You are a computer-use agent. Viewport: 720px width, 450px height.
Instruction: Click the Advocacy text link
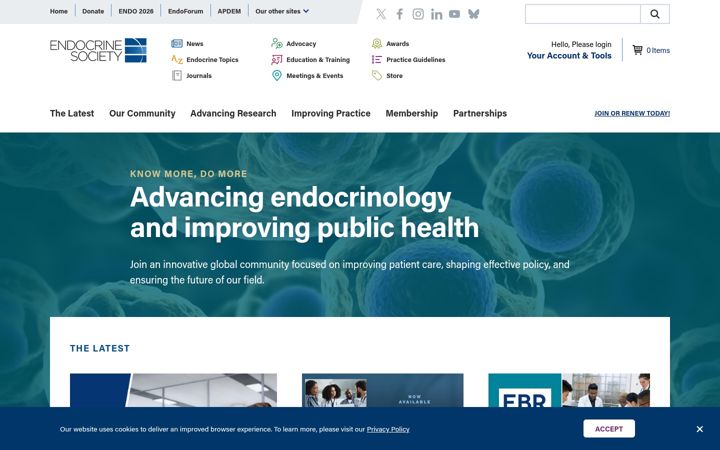(301, 44)
